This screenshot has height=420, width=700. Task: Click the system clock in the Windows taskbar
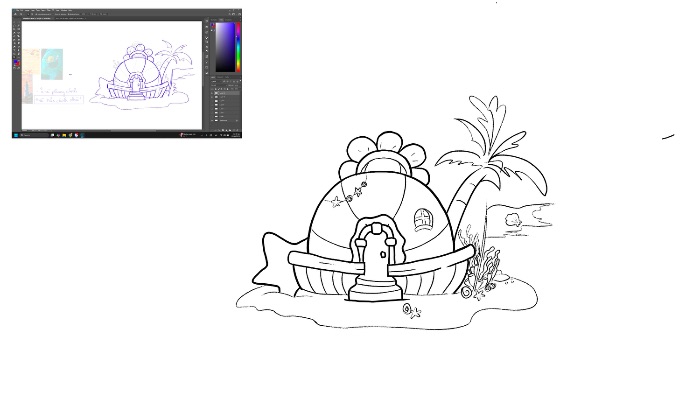(x=236, y=135)
